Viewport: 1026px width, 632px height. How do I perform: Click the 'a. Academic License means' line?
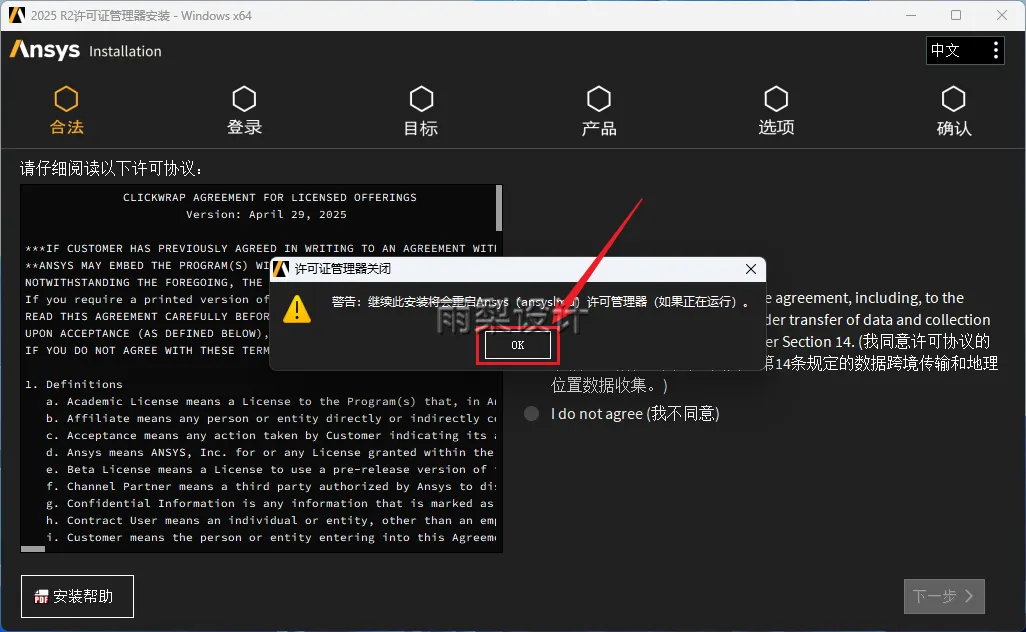(271, 402)
